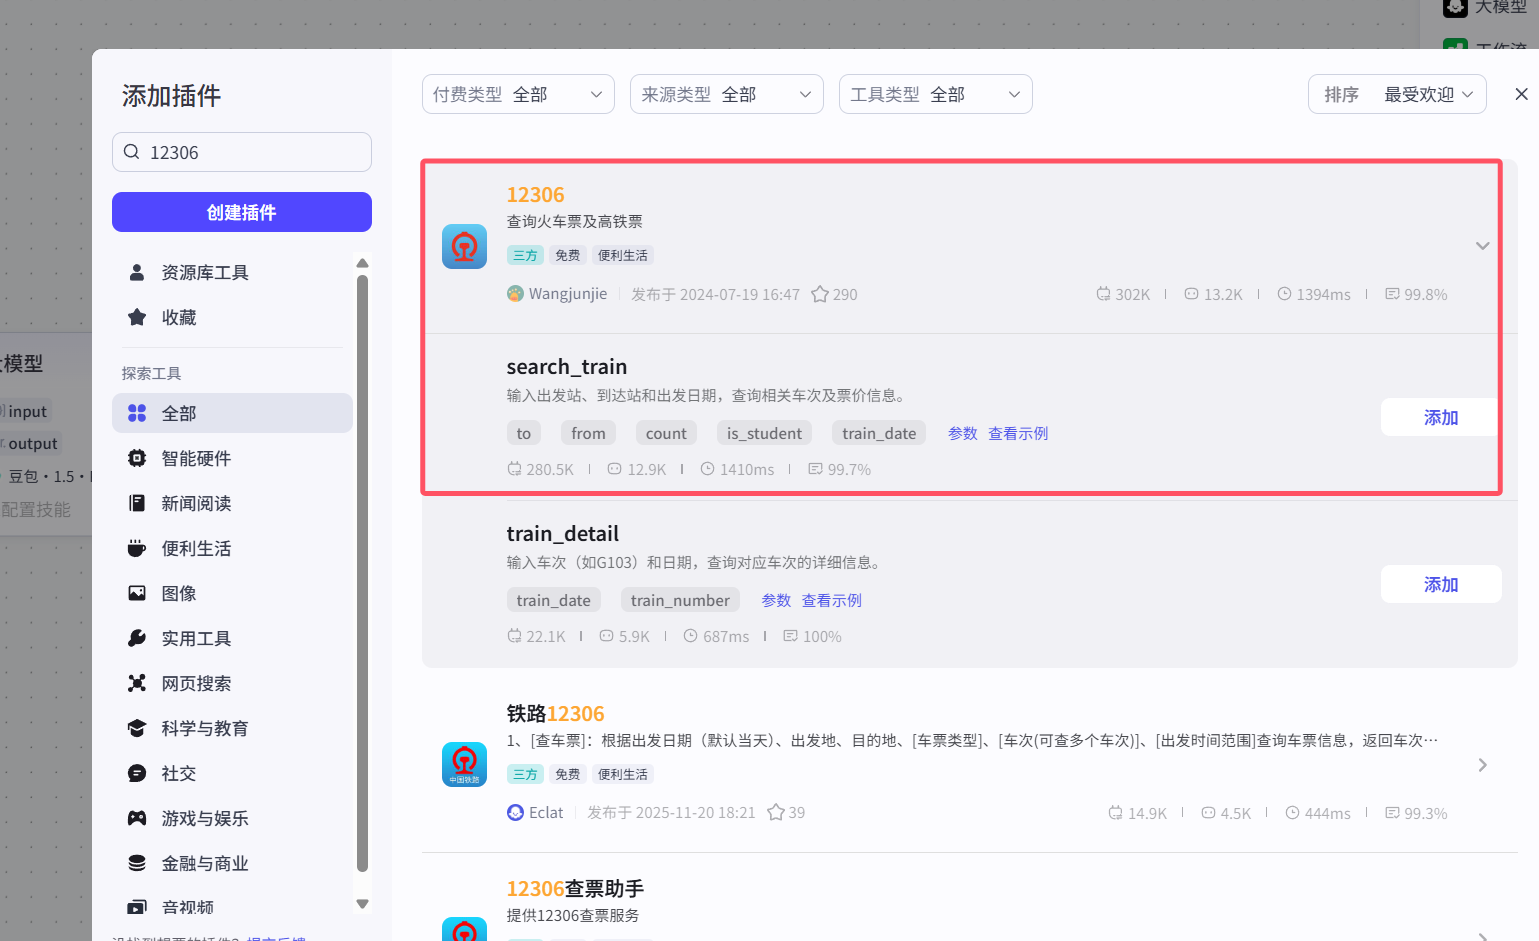Click the 12306 plugin train logo icon

coord(464,246)
